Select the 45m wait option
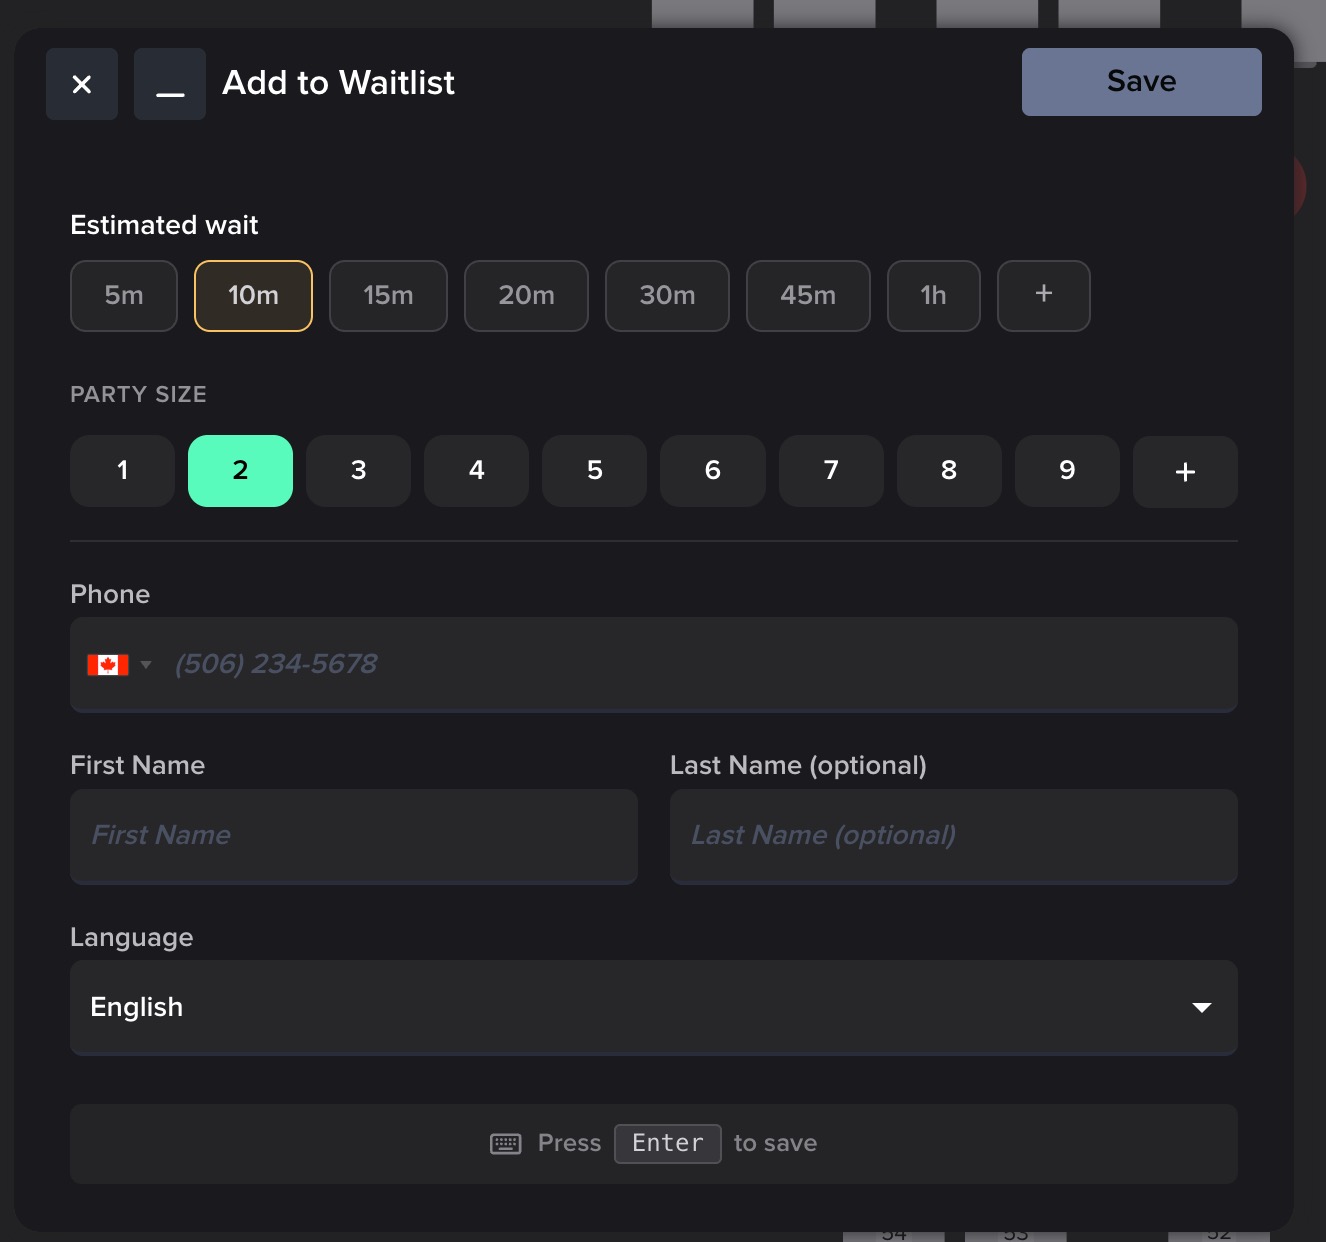 click(808, 295)
